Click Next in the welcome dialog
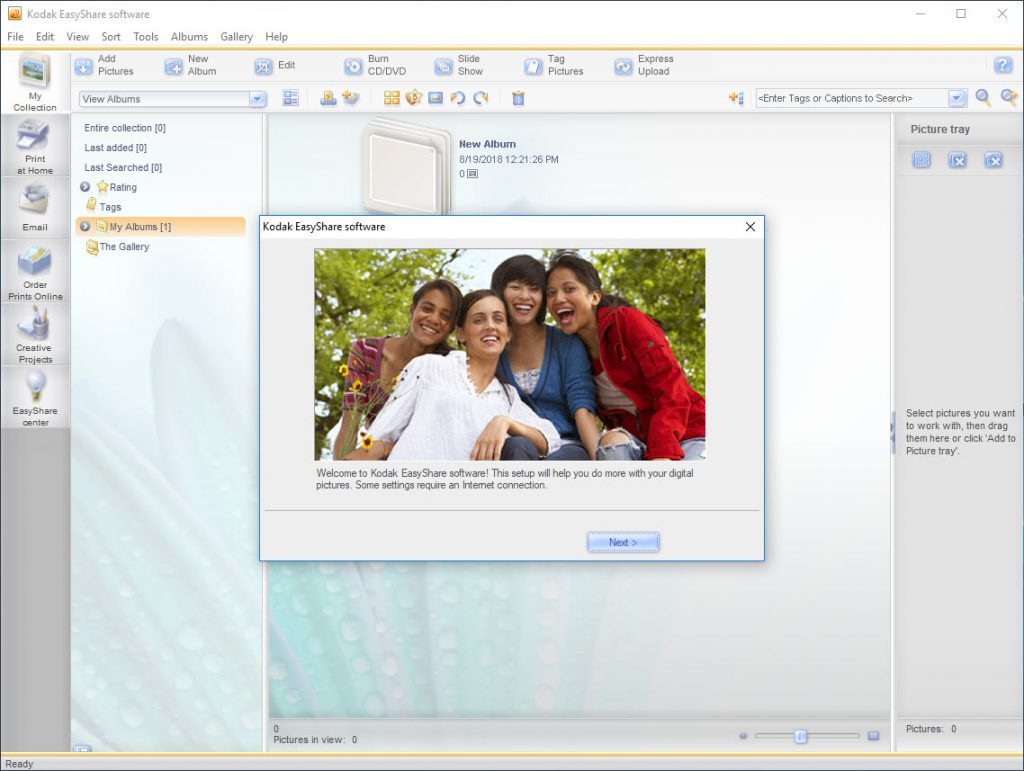 (623, 543)
